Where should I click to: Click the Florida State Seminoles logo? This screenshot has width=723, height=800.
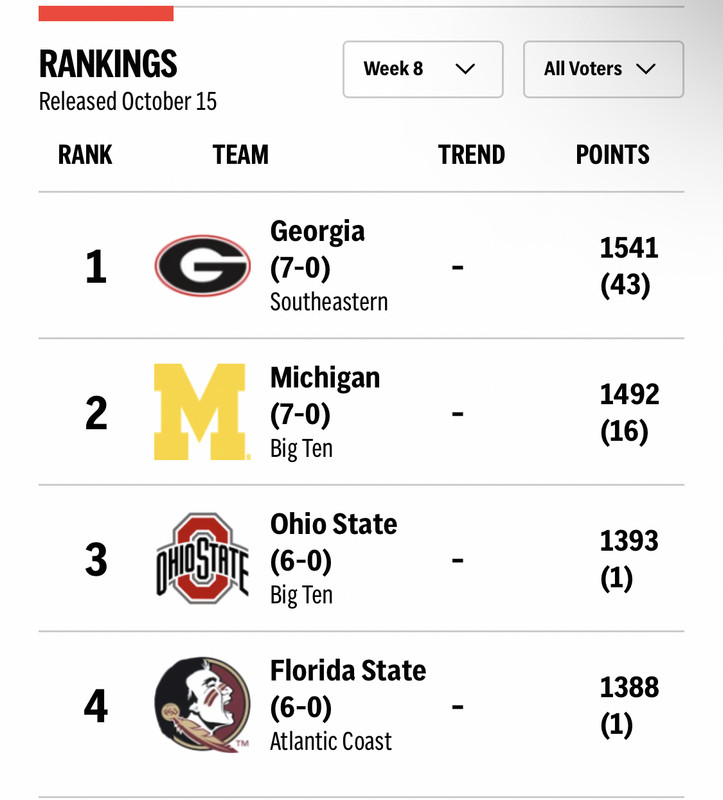tap(203, 705)
